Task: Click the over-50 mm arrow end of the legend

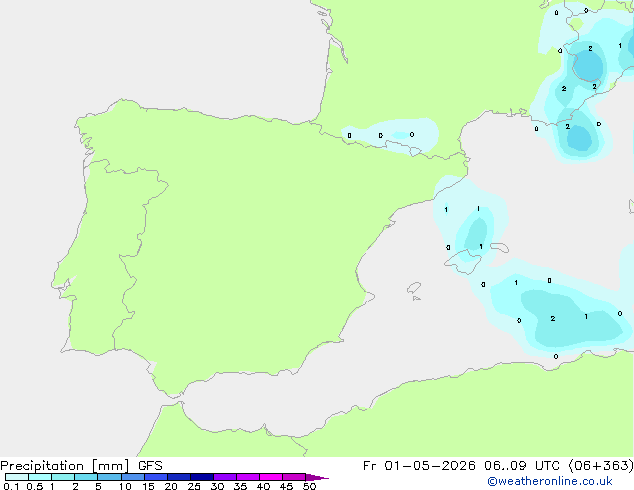Action: click(317, 477)
